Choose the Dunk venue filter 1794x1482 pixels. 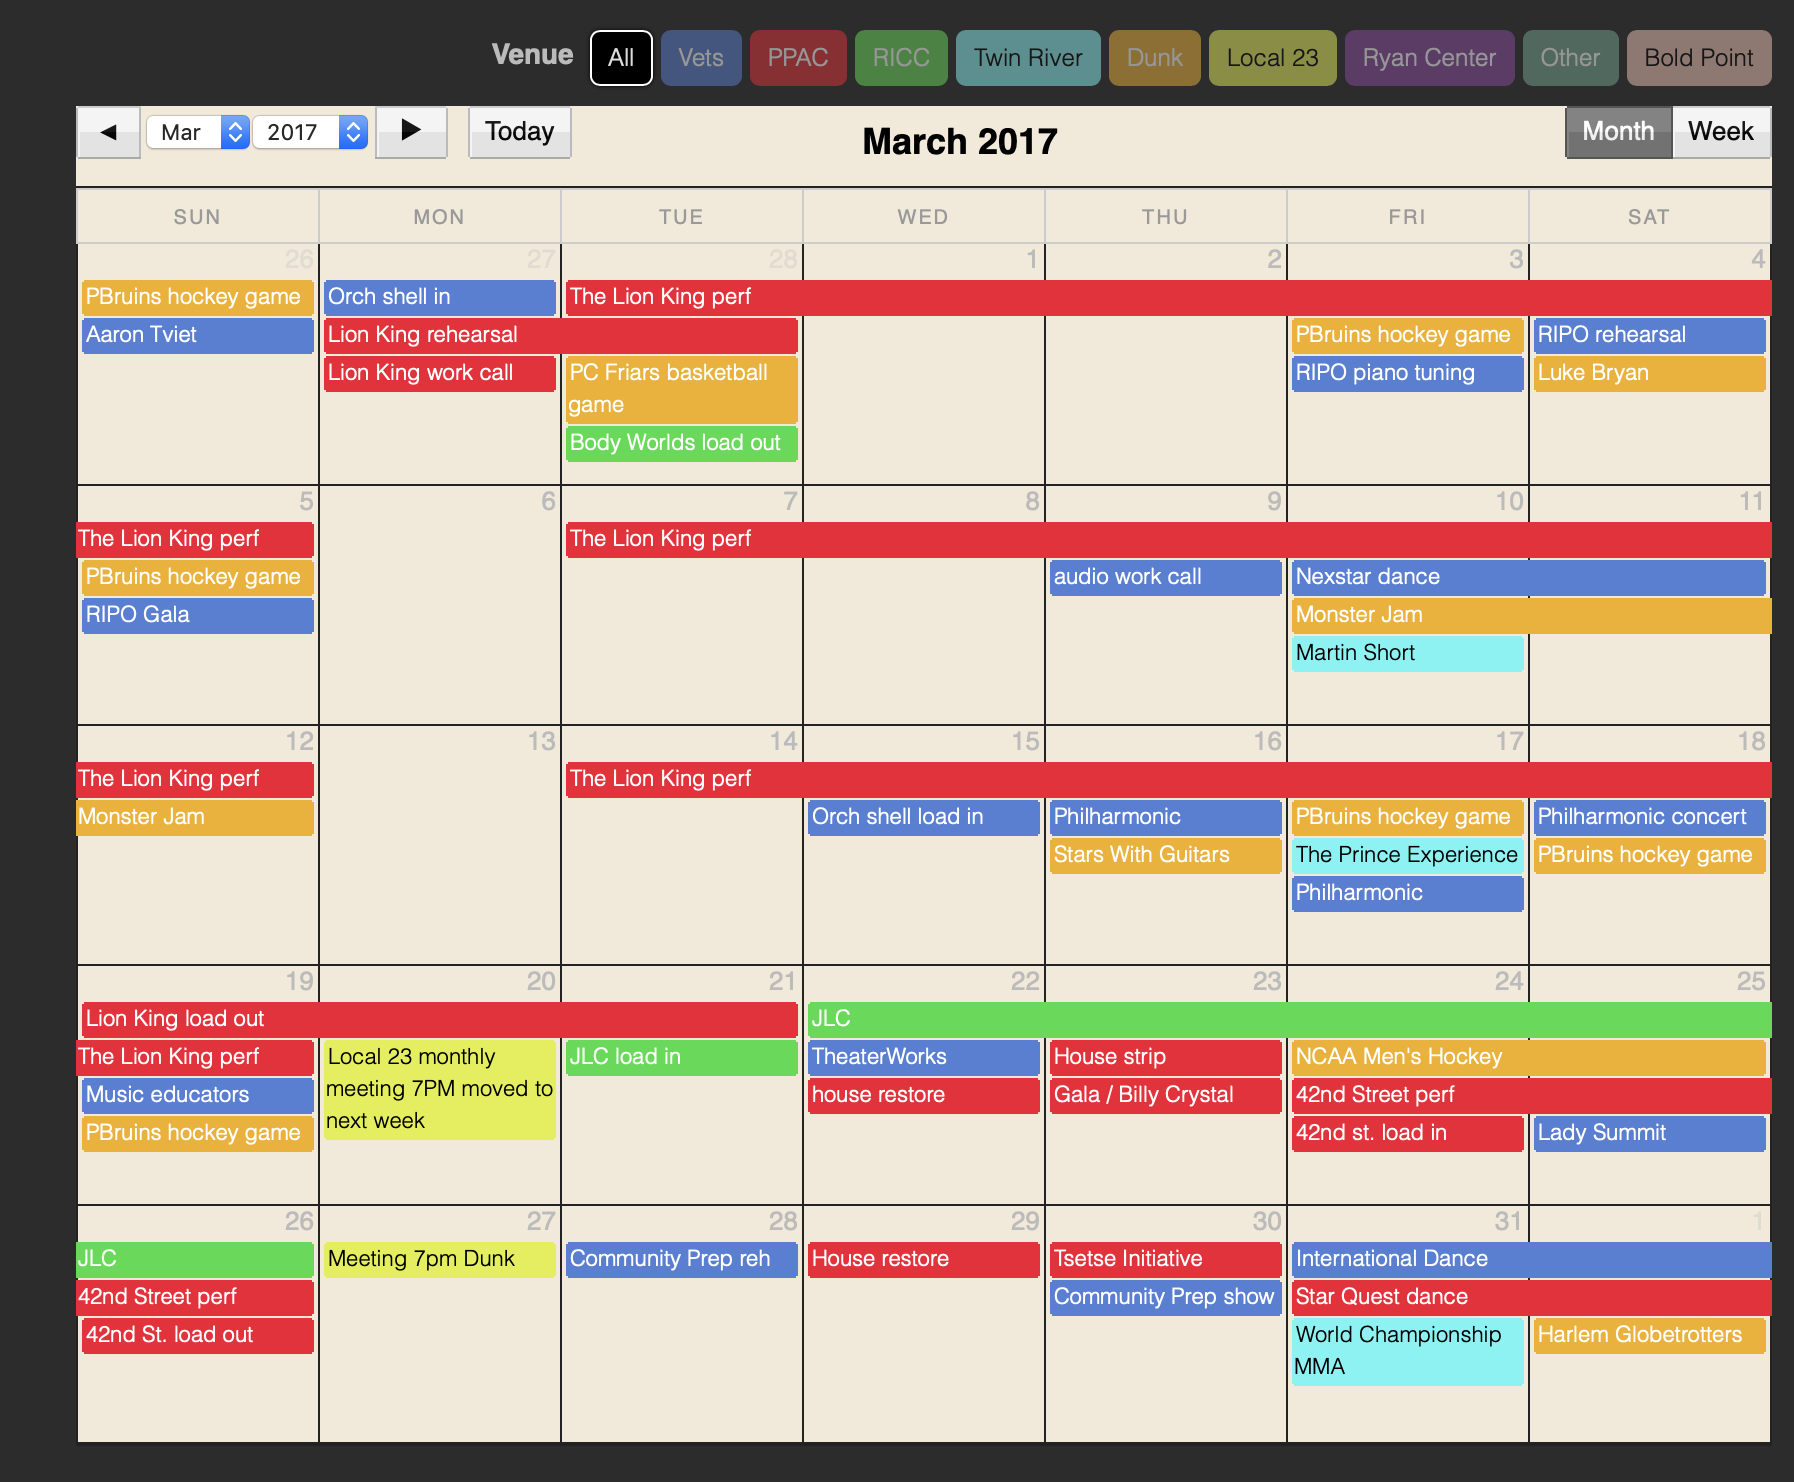point(1154,58)
